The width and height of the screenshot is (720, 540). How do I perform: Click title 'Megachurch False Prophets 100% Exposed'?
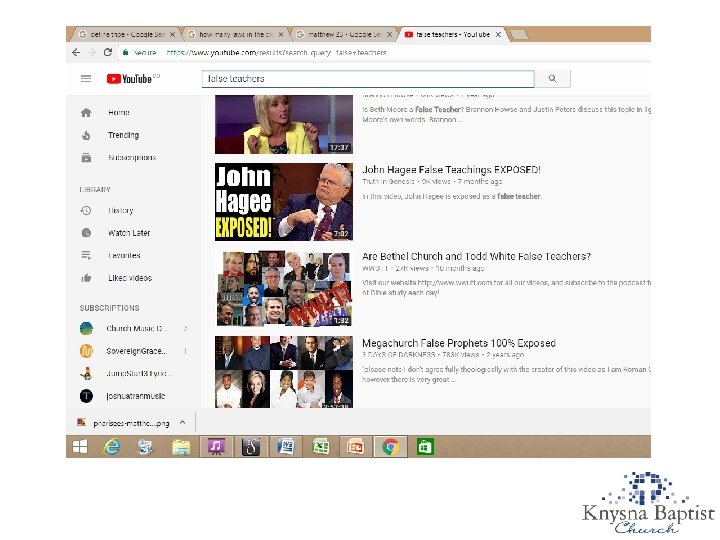pyautogui.click(x=459, y=343)
